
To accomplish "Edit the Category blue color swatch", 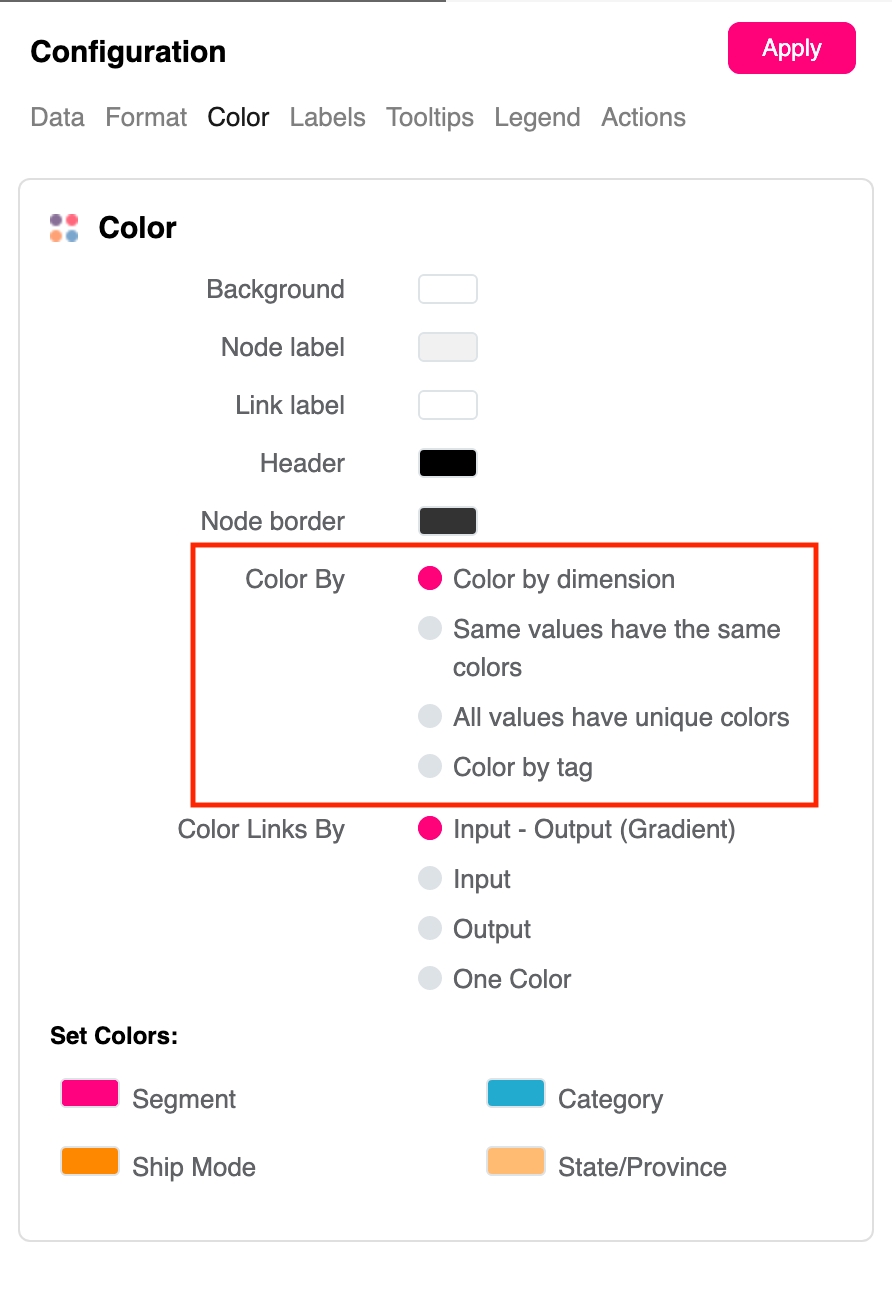I will (x=516, y=1093).
